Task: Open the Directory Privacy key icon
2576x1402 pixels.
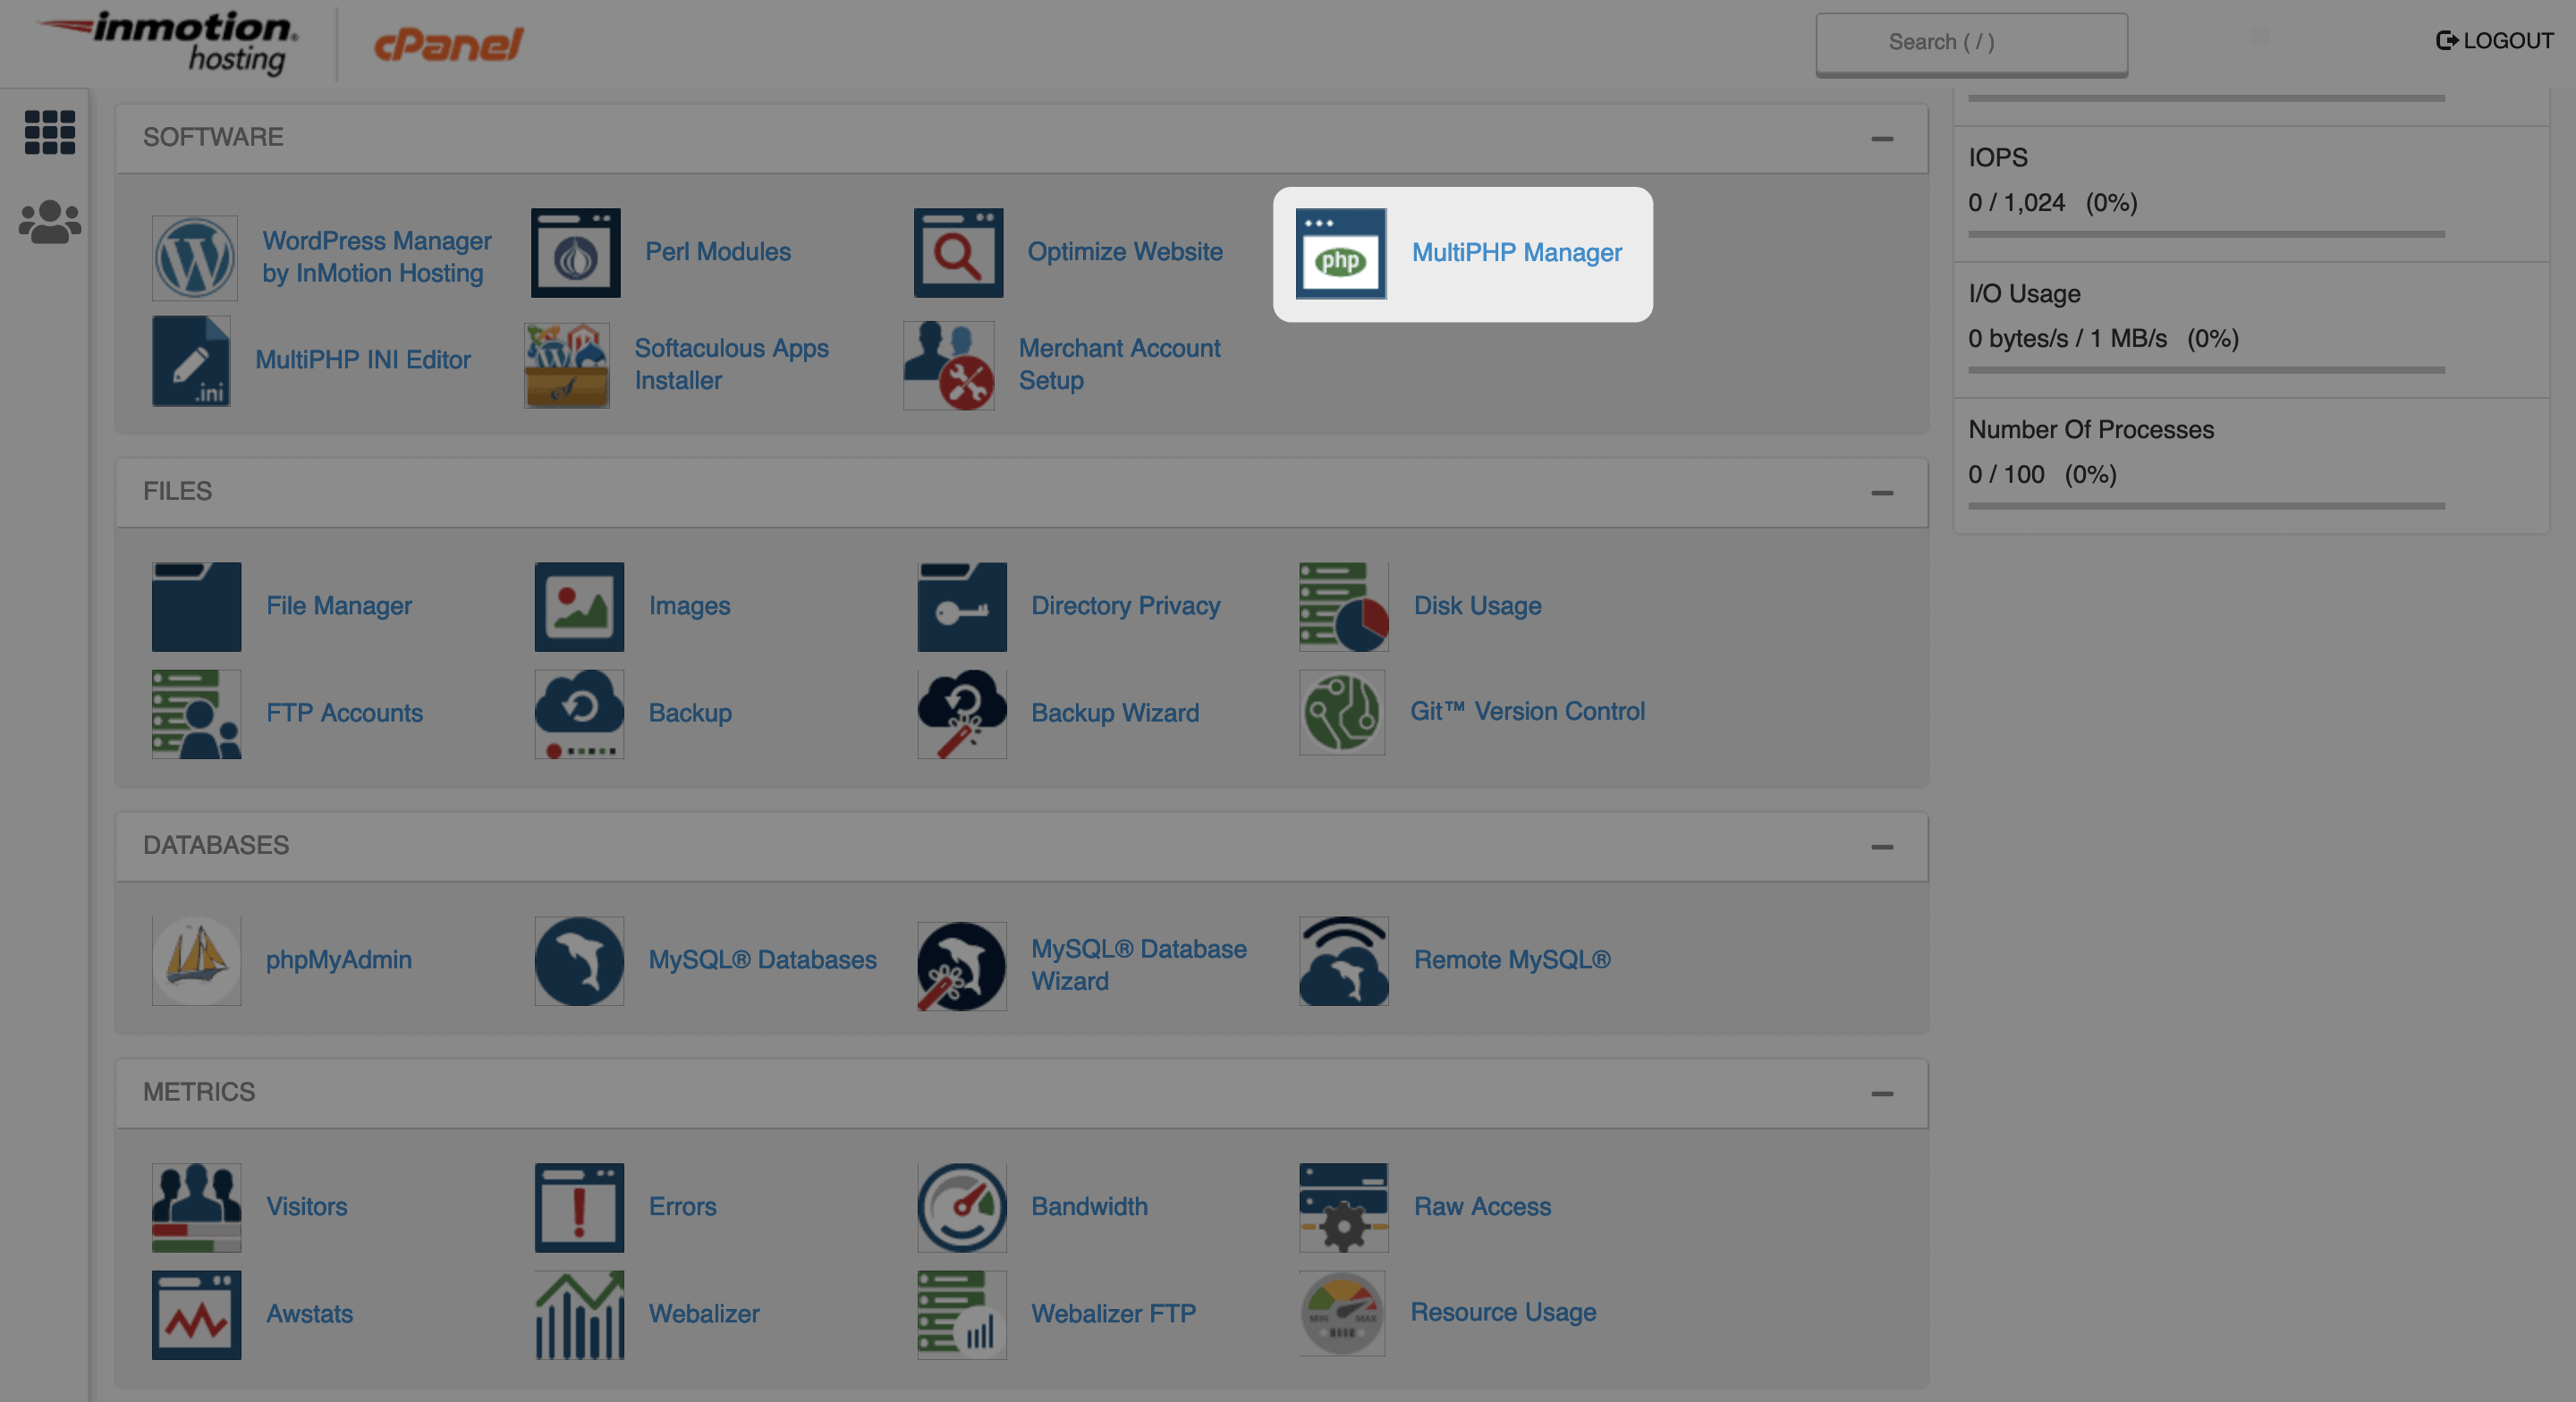Action: click(x=962, y=606)
